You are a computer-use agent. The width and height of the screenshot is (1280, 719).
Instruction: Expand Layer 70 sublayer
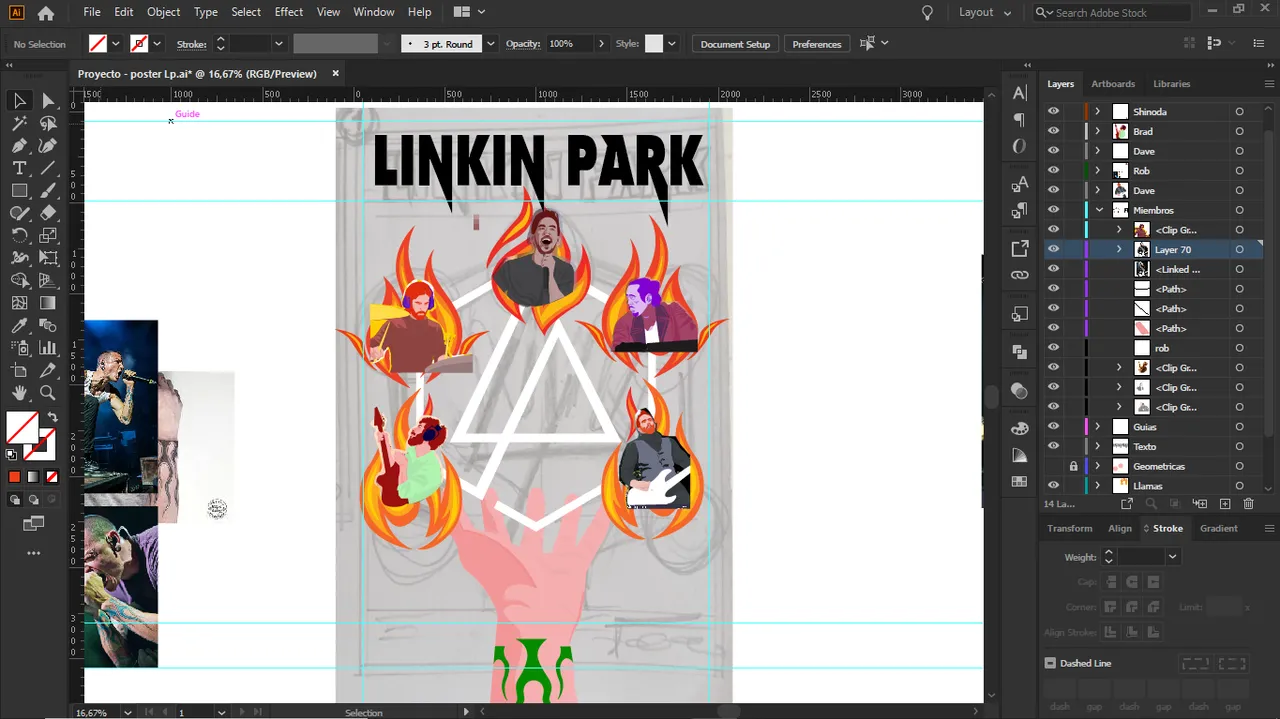[x=1119, y=250]
